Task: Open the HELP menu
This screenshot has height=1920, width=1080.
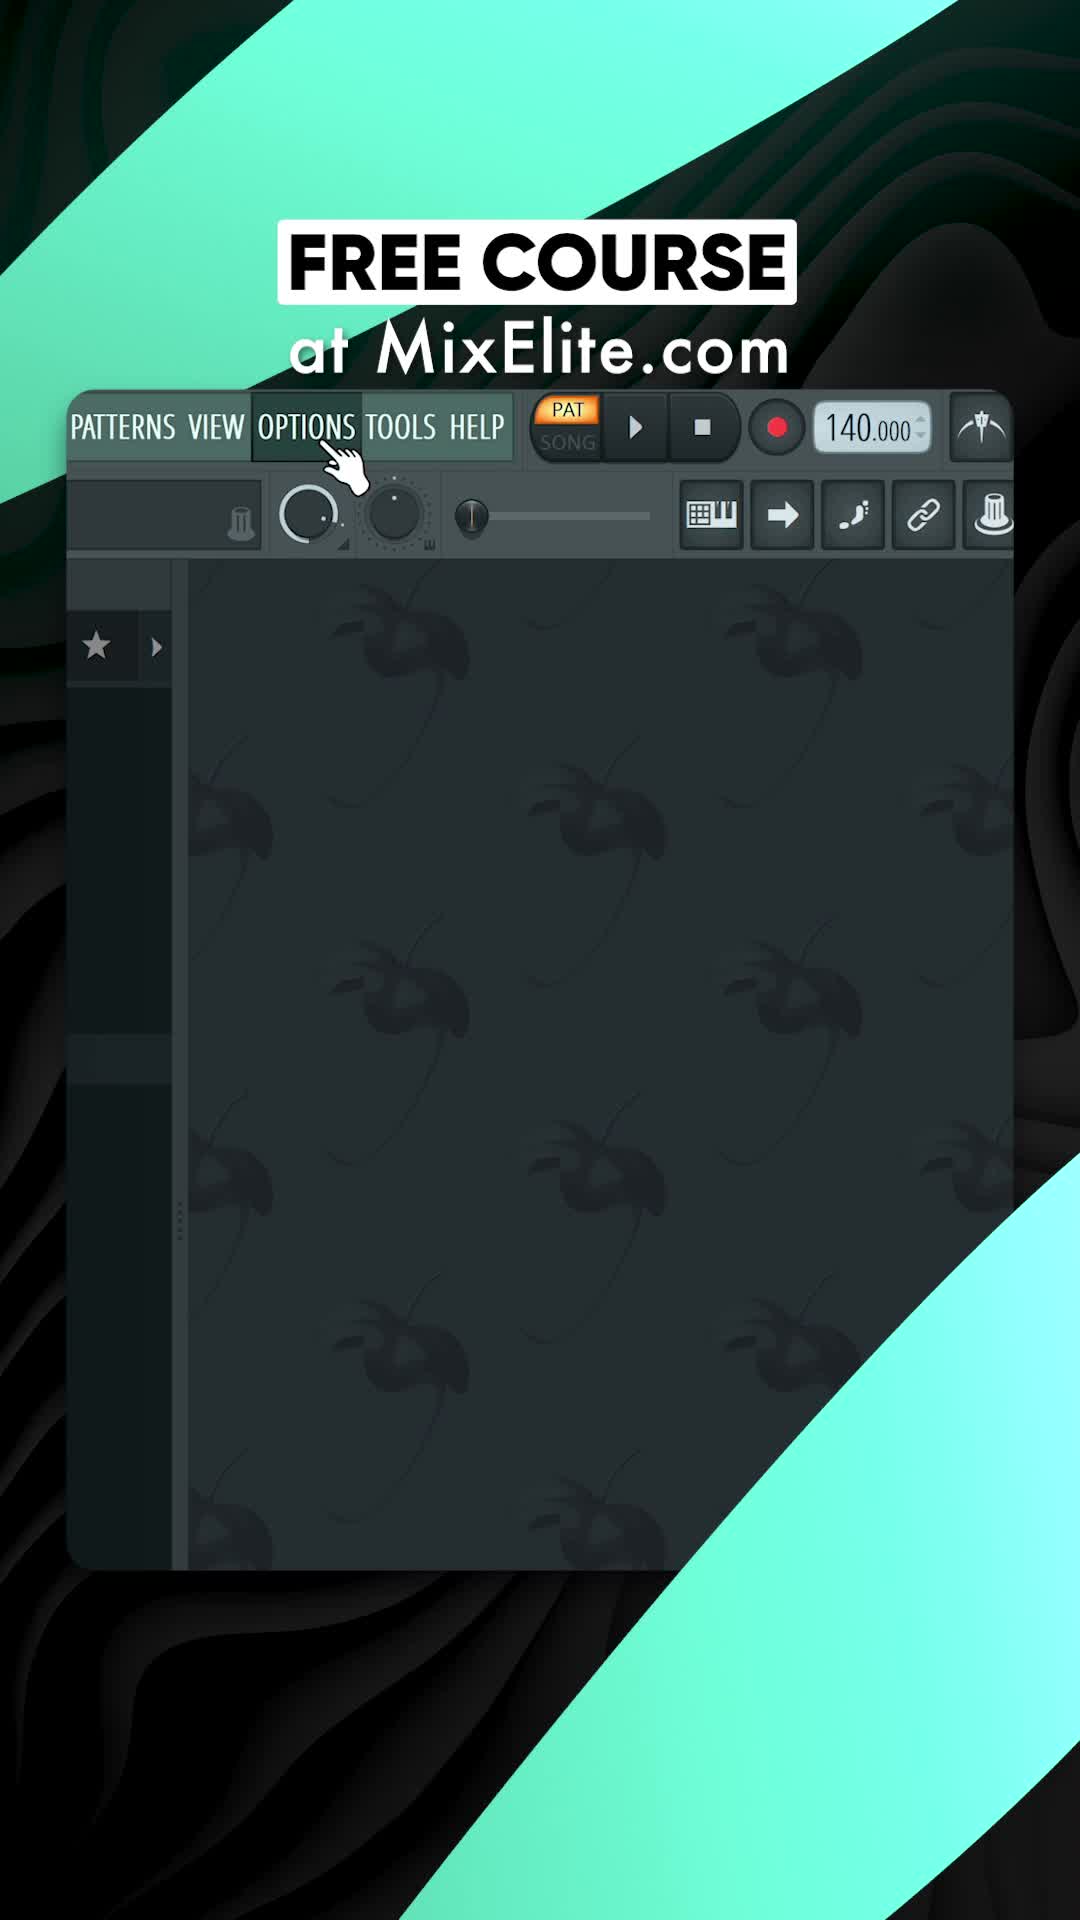Action: (476, 427)
